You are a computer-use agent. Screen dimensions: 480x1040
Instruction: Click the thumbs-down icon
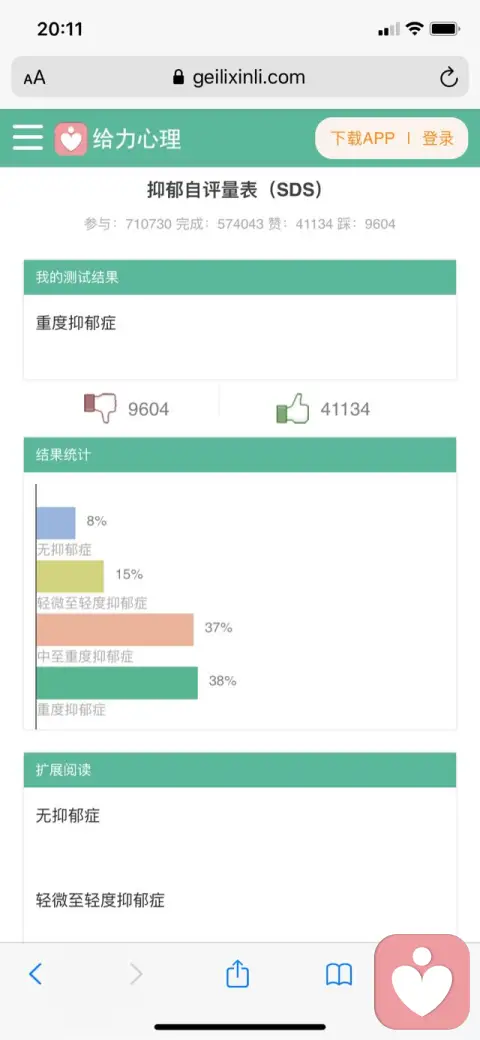point(100,408)
